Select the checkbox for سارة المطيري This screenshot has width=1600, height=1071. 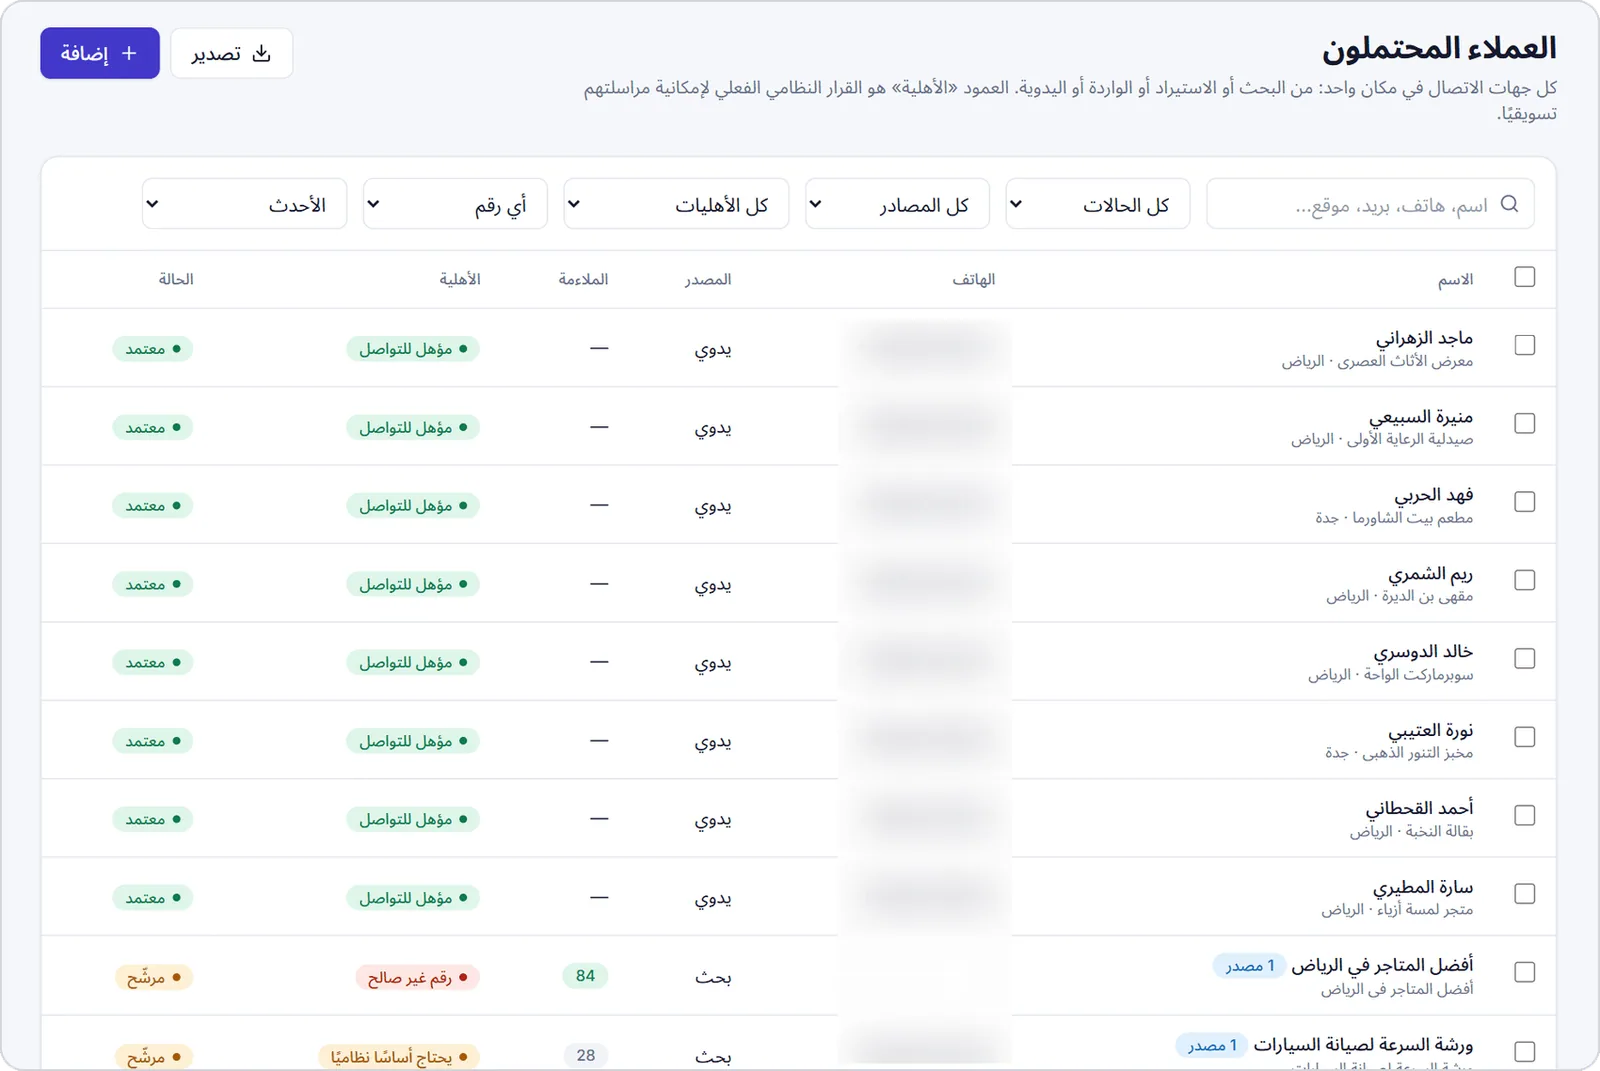[1524, 894]
